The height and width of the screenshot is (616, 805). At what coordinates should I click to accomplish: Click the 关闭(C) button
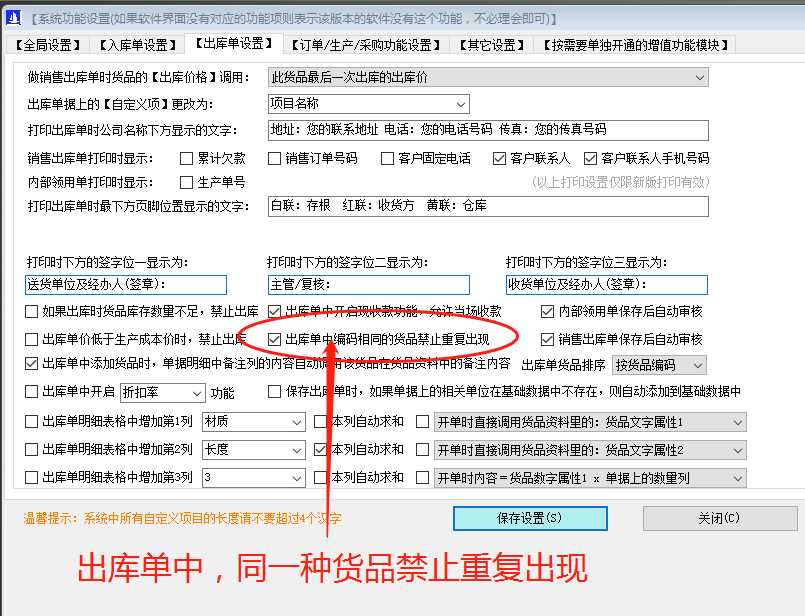click(x=719, y=518)
